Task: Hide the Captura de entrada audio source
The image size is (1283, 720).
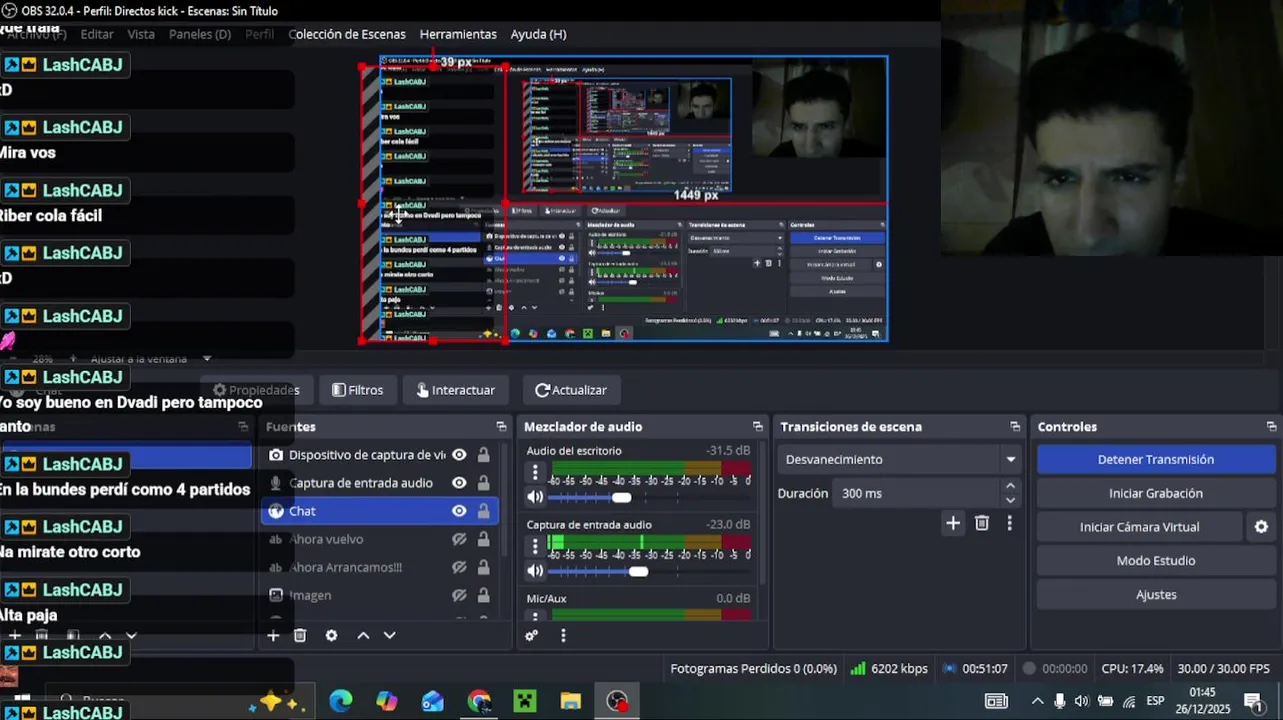Action: coord(459,483)
